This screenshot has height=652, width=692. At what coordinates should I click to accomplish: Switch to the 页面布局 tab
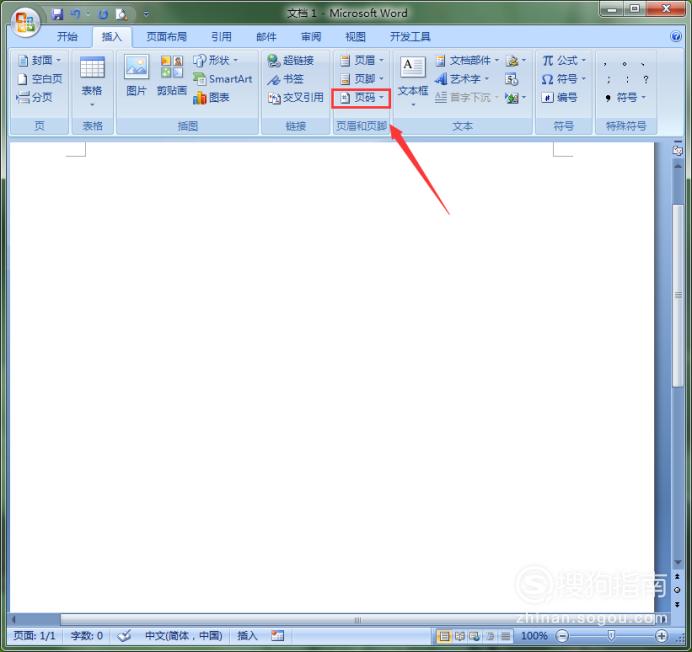[166, 37]
